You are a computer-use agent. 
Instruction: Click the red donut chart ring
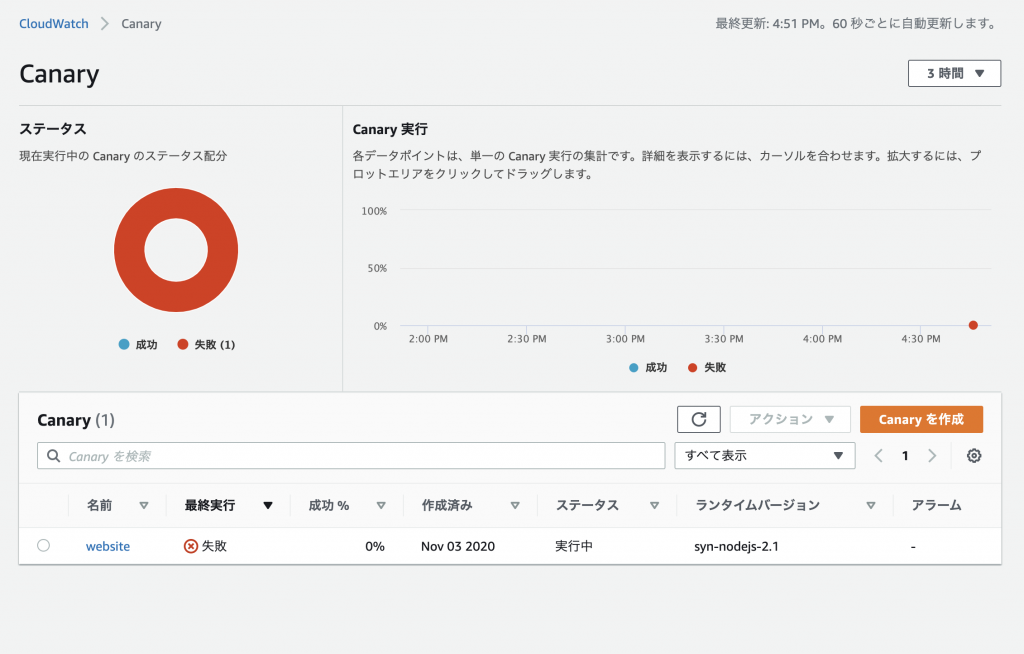pos(127,250)
